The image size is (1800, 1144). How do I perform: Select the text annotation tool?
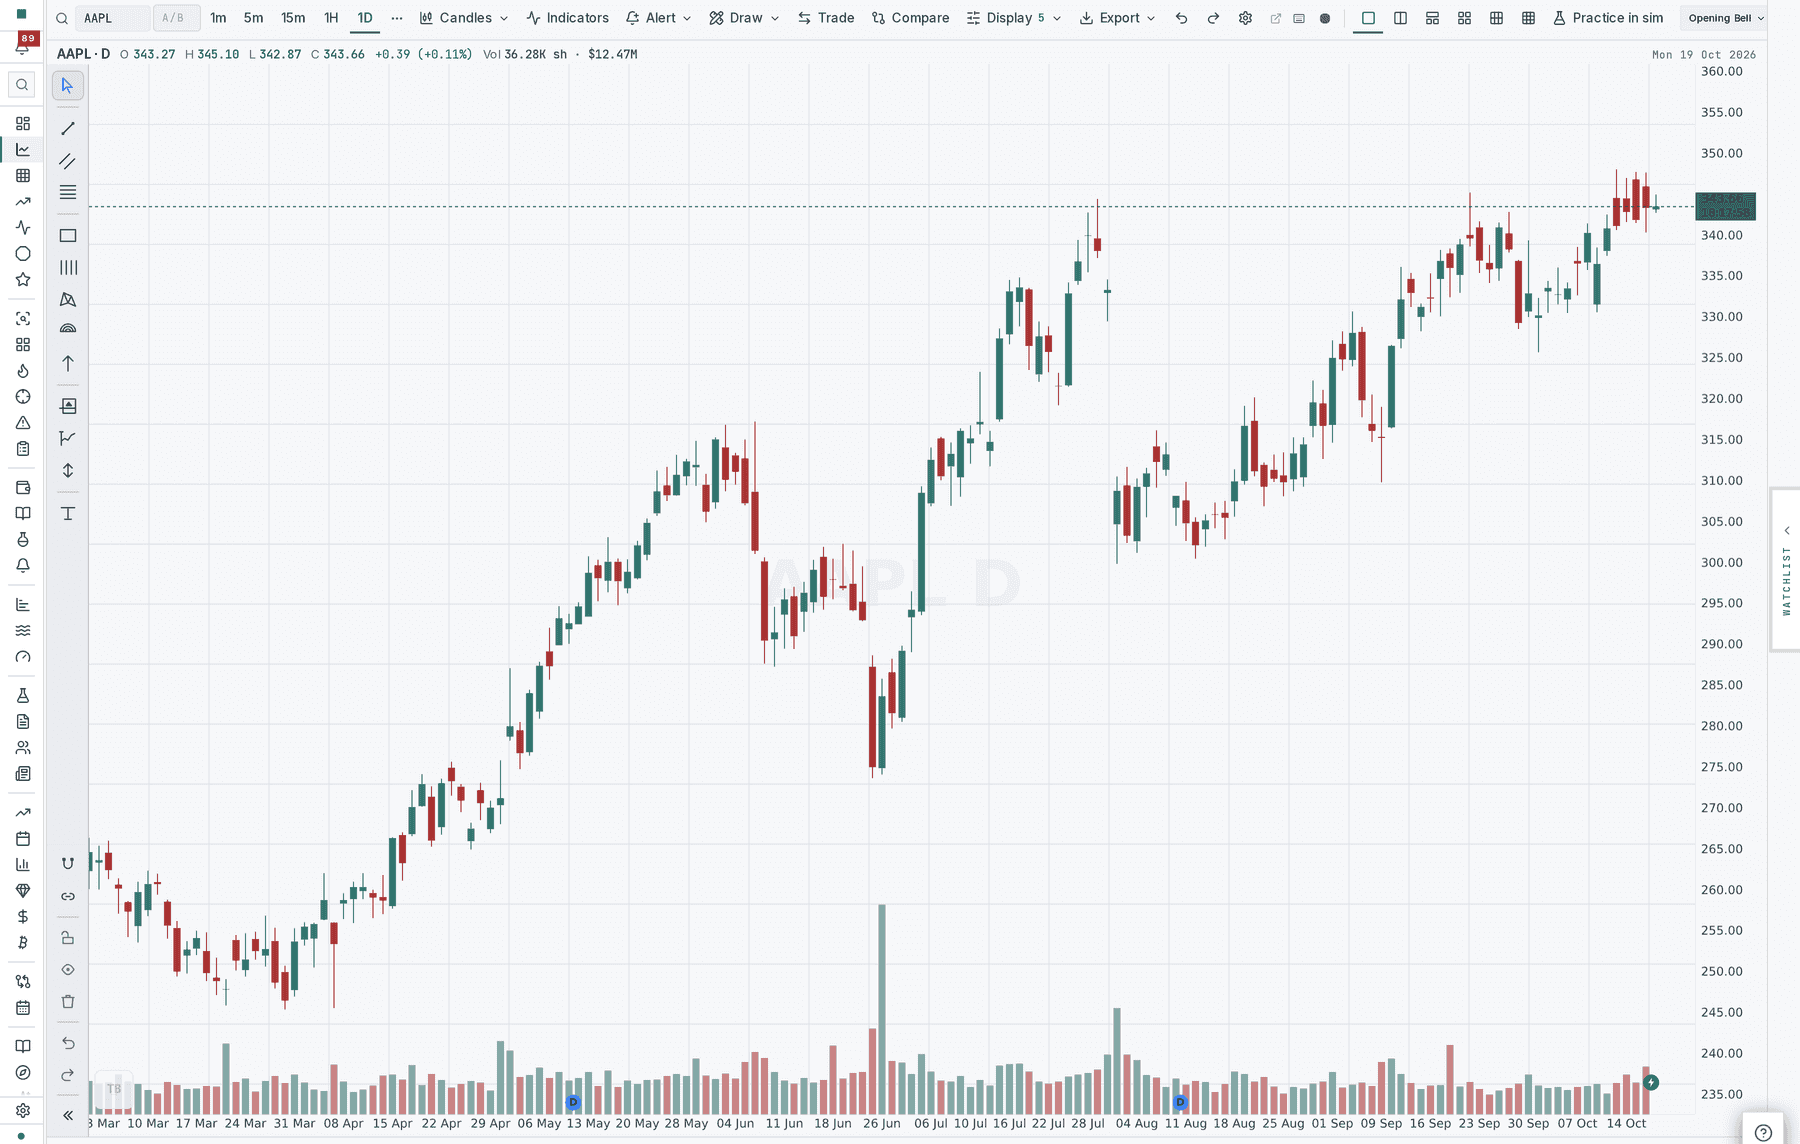pos(68,514)
